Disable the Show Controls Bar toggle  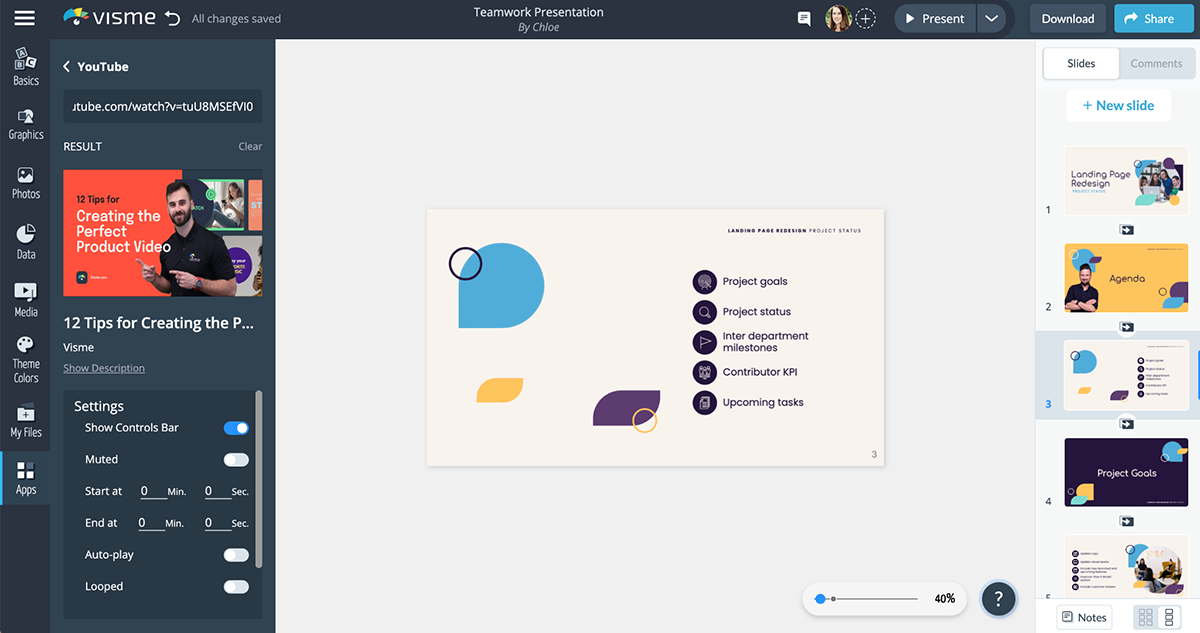click(236, 428)
